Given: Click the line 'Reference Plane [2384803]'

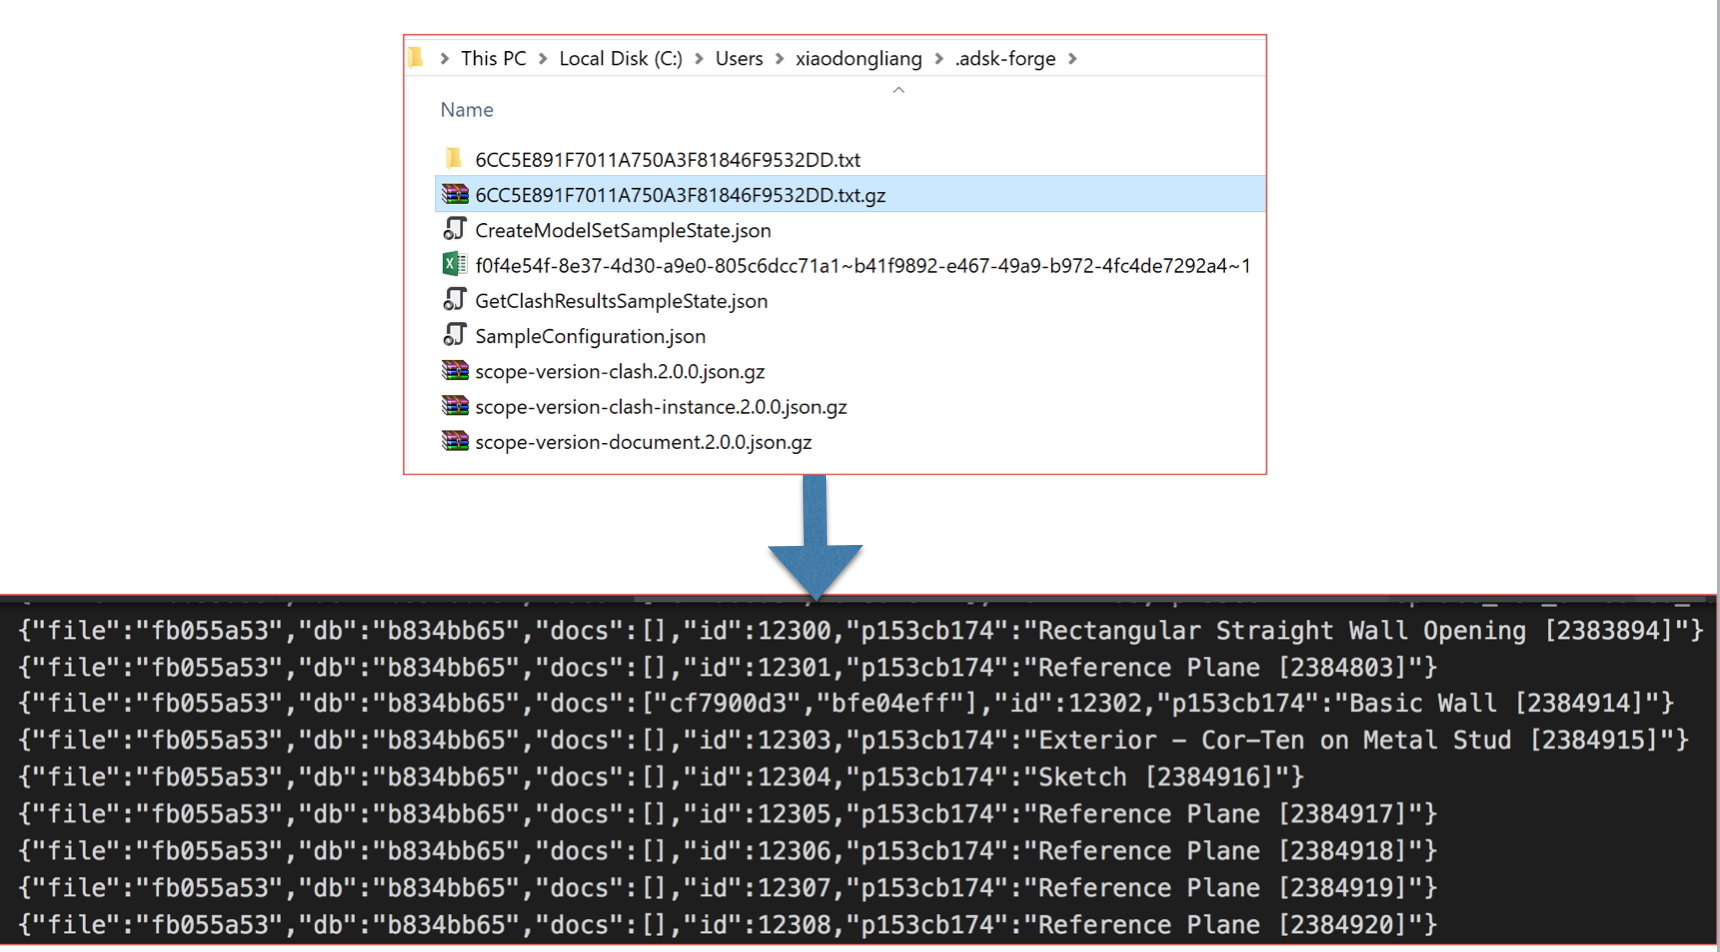Looking at the screenshot, I should pos(728,668).
